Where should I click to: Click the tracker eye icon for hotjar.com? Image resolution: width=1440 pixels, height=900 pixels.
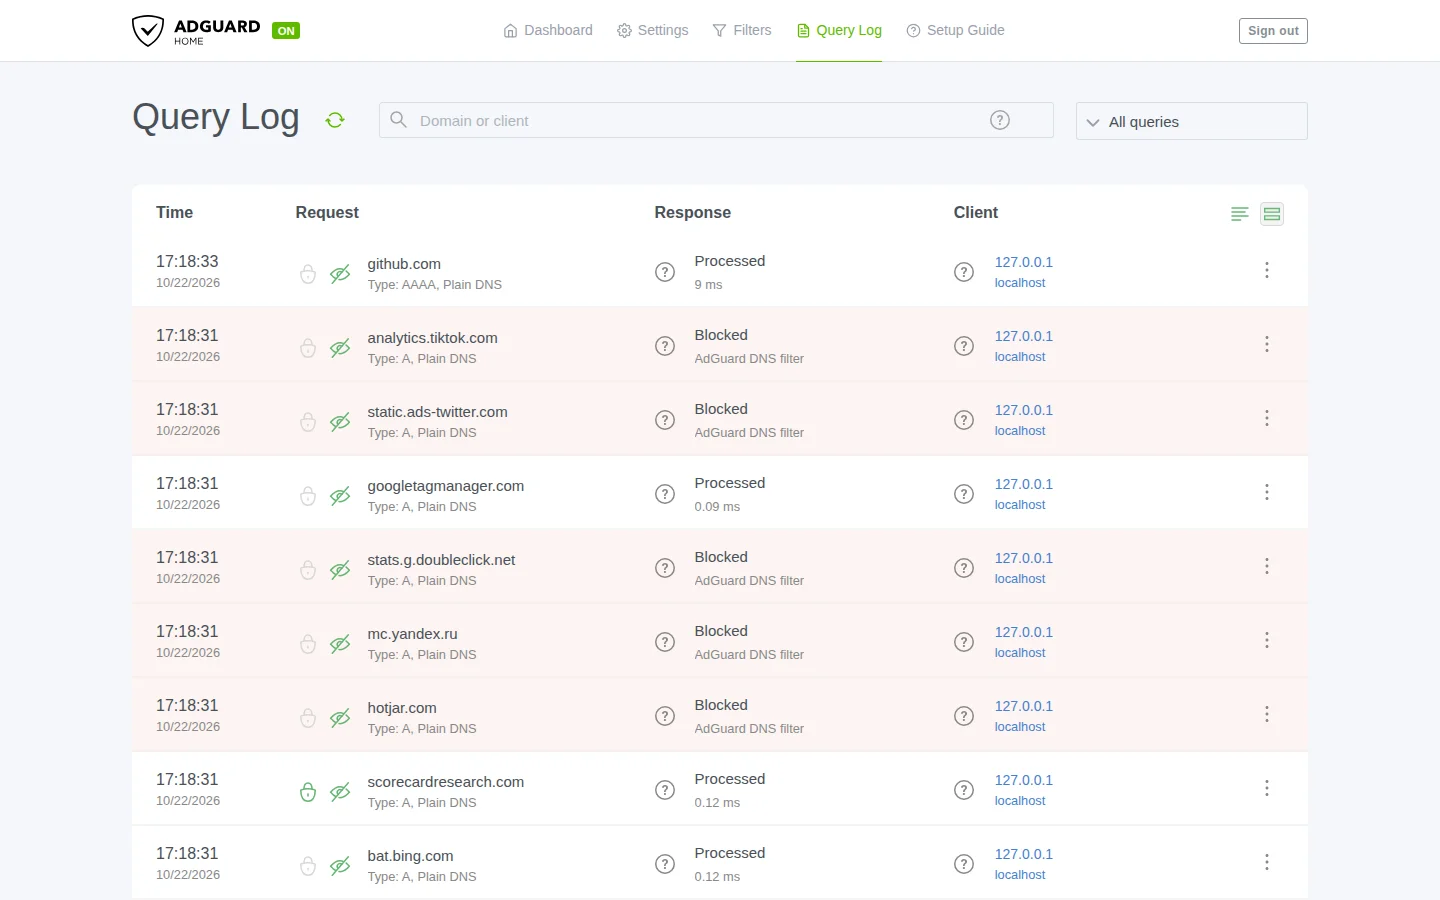[340, 718]
